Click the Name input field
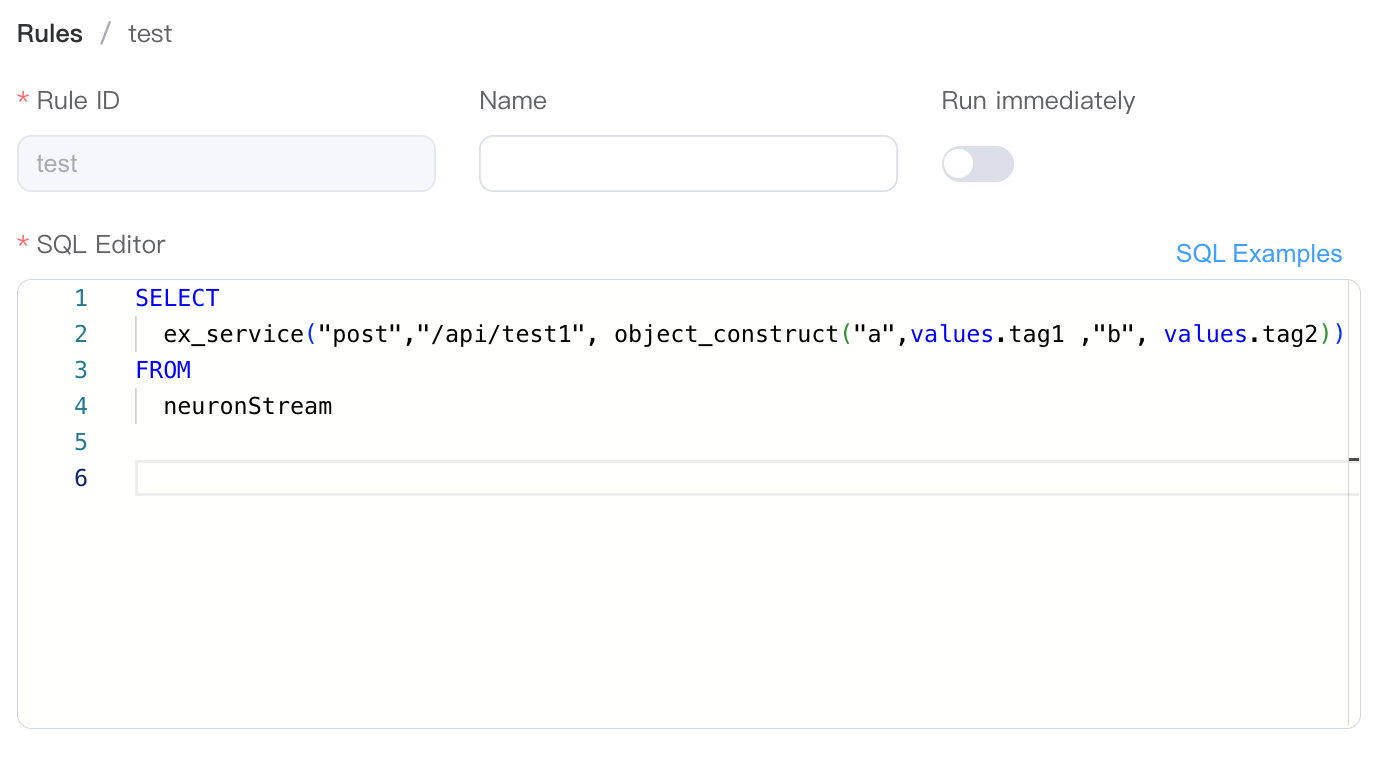Screen dimensions: 1378x770 point(688,164)
